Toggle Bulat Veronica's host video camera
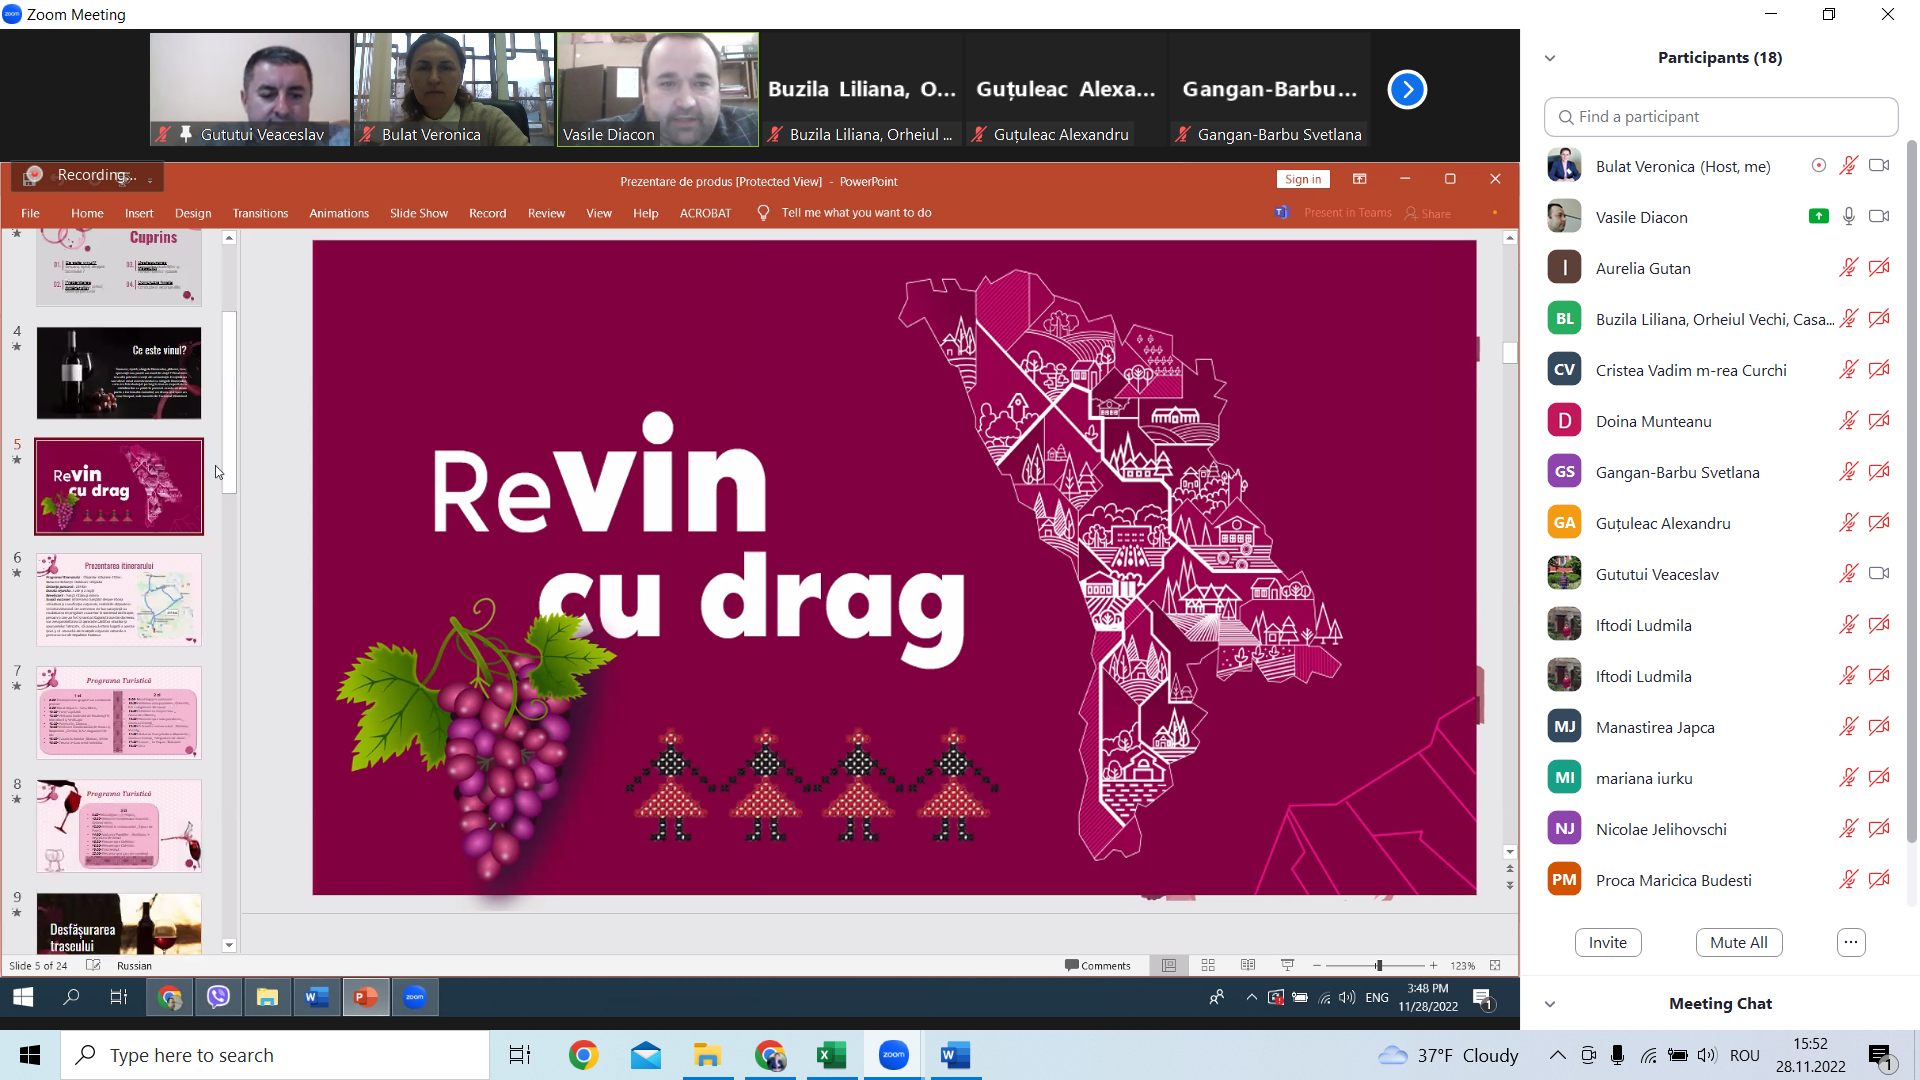Screen dimensions: 1920x1080 (x=1879, y=166)
